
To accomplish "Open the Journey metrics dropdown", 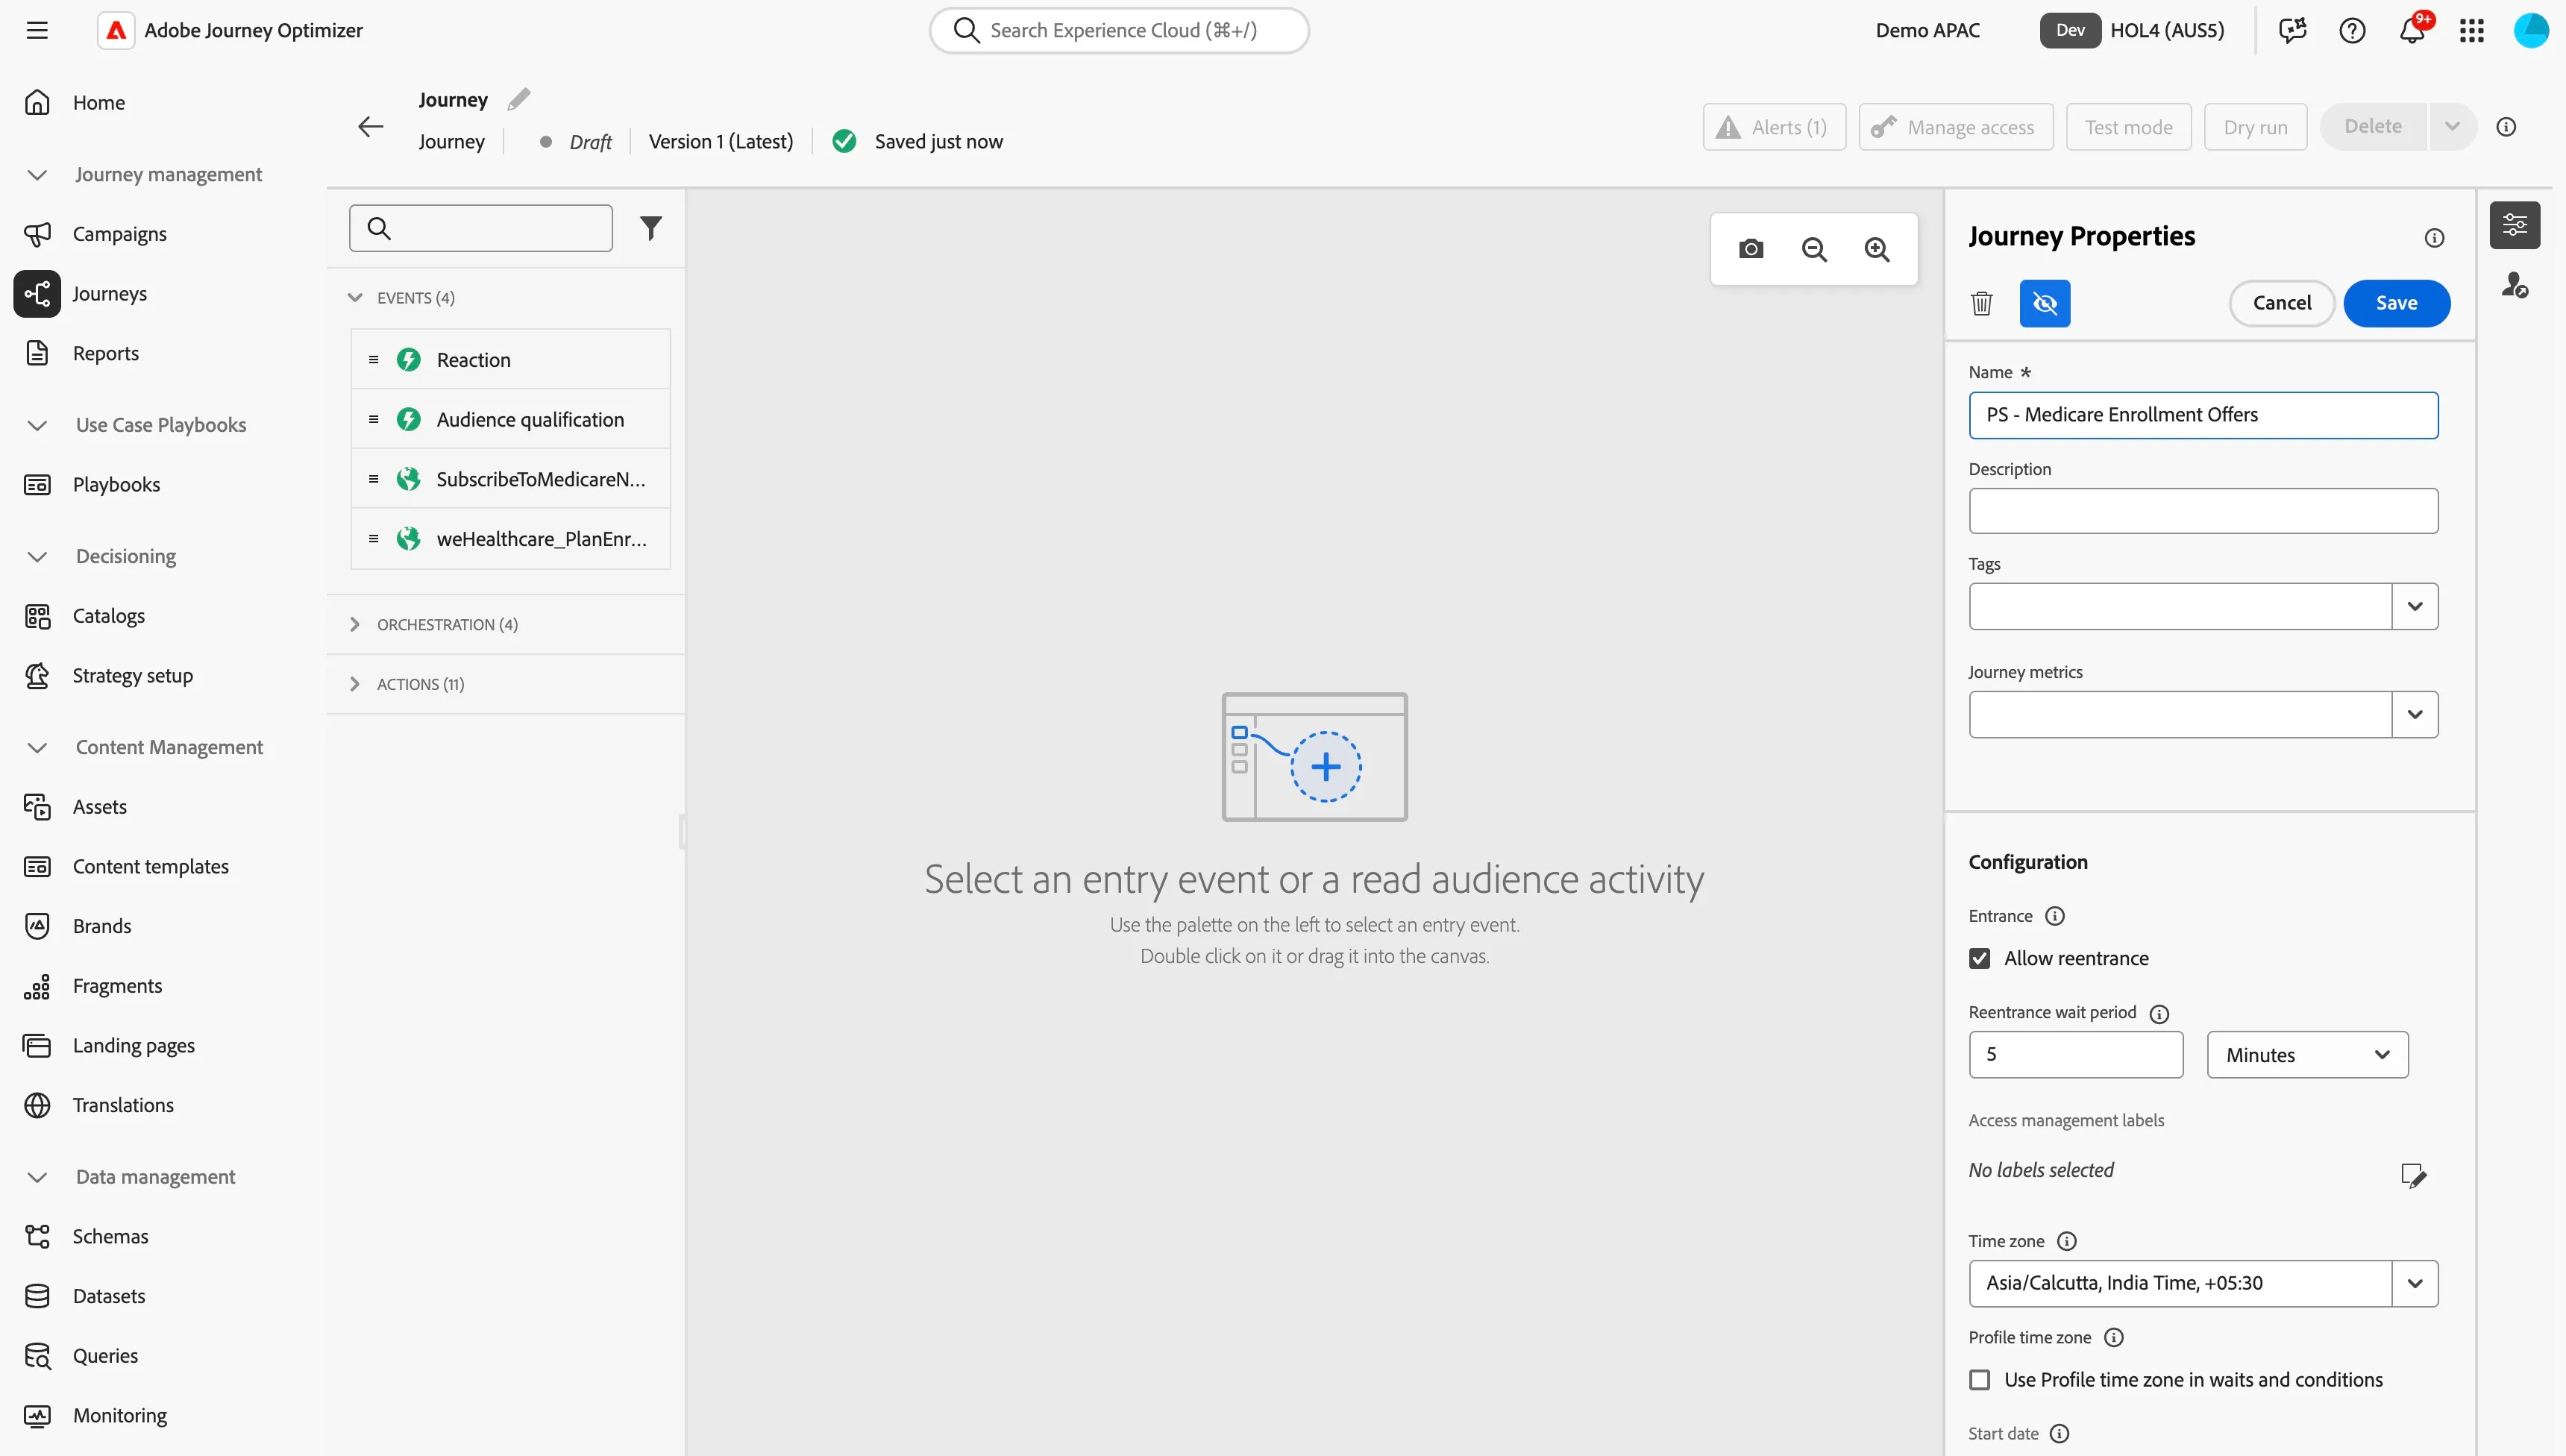I will (2415, 714).
